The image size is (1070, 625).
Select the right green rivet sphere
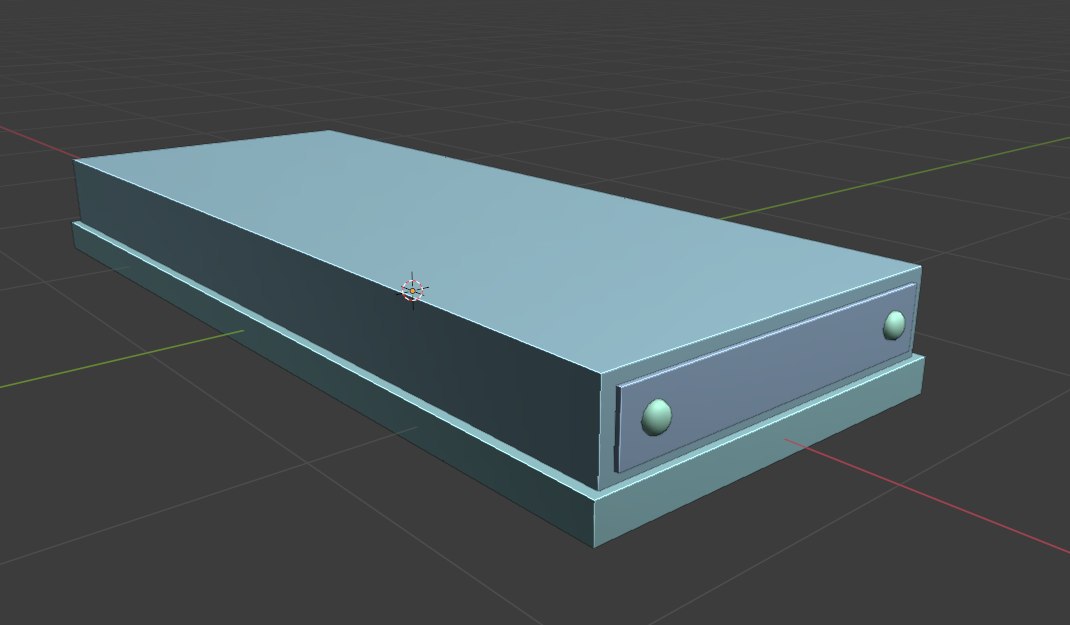pyautogui.click(x=894, y=325)
